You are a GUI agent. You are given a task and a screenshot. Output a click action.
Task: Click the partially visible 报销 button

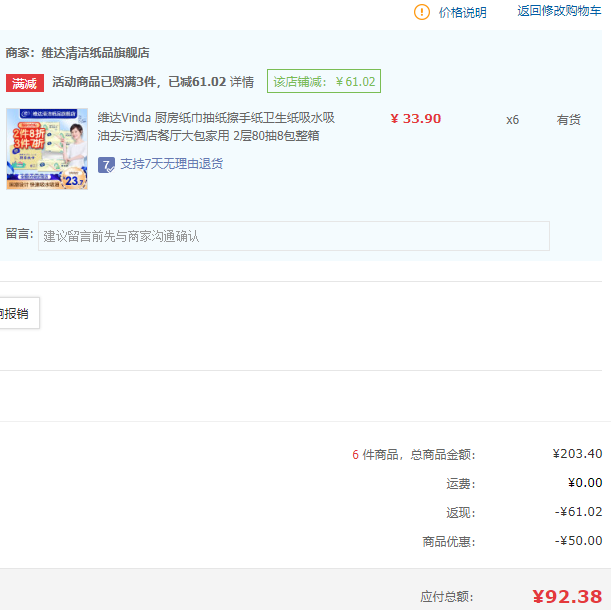[x=18, y=313]
